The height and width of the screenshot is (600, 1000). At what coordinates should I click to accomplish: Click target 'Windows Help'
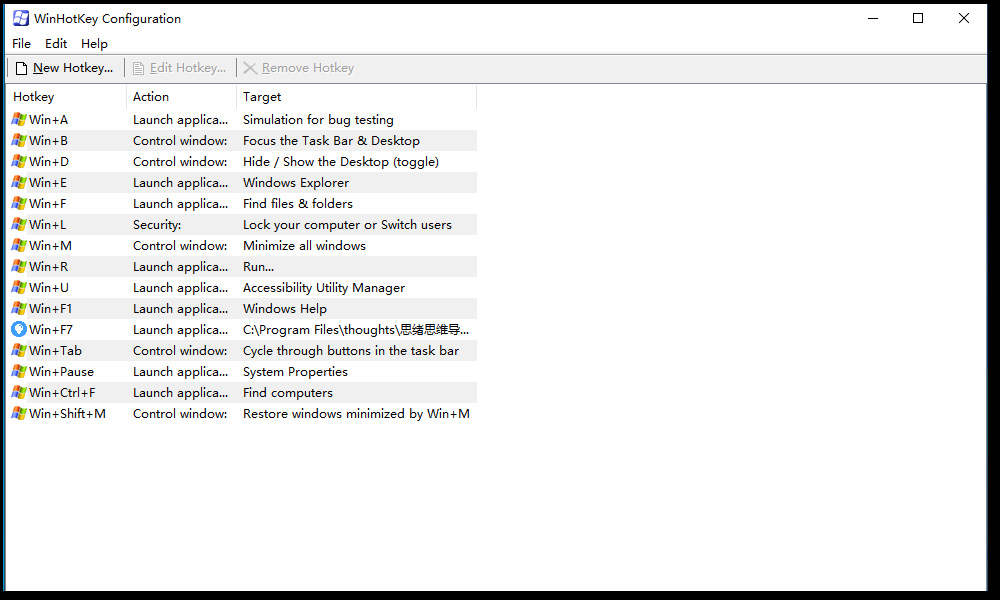tap(284, 309)
